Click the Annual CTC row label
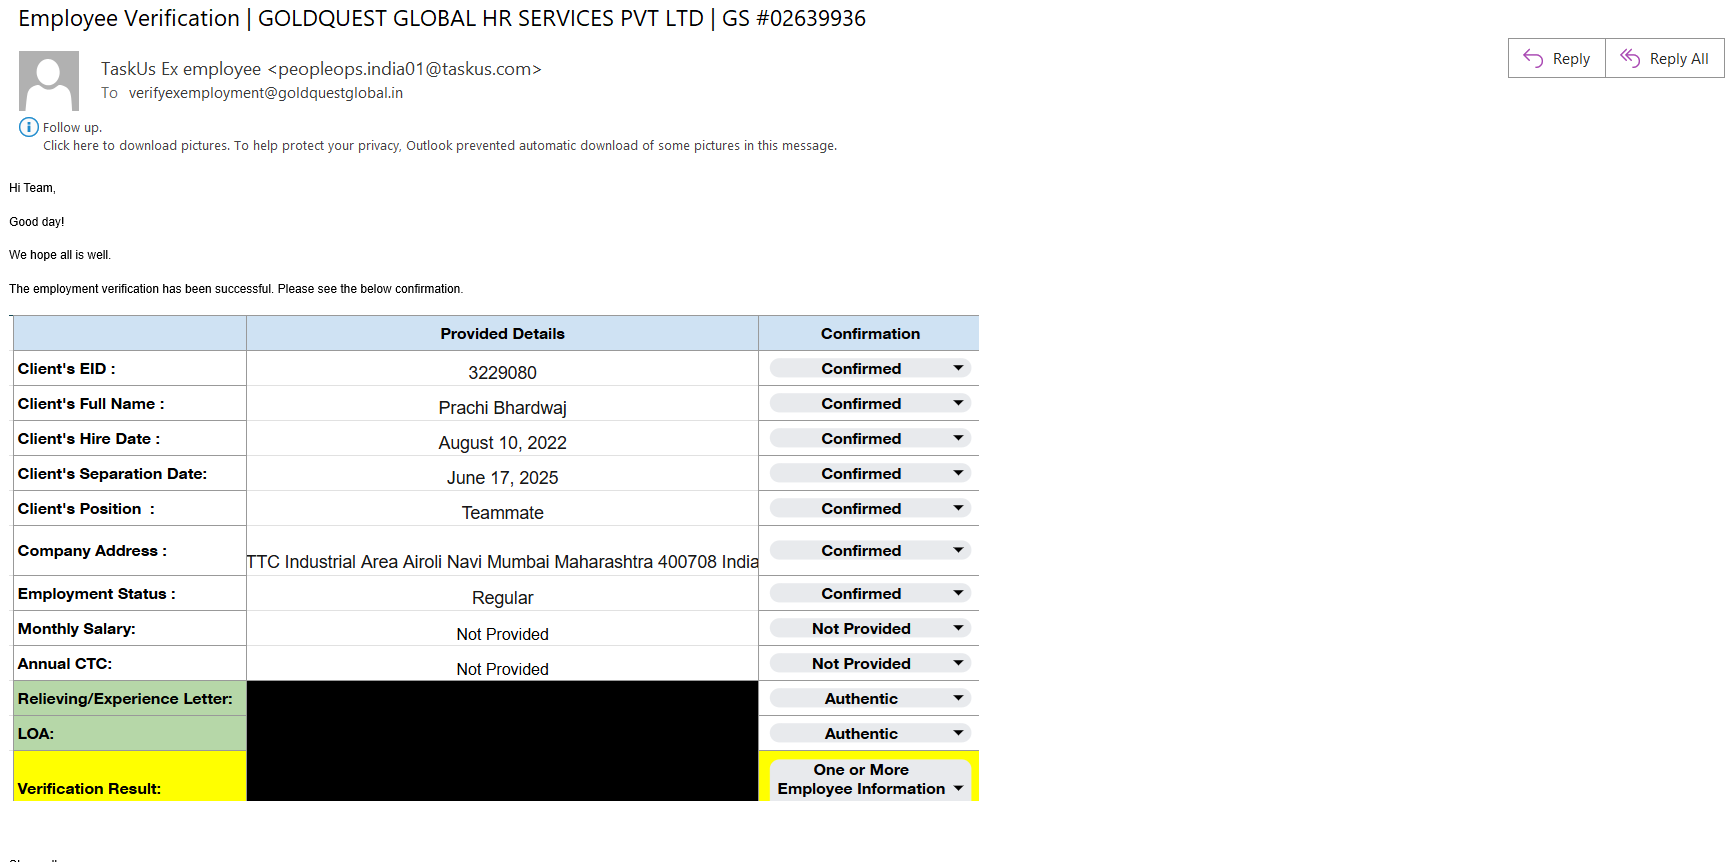This screenshot has width=1725, height=862. (65, 664)
